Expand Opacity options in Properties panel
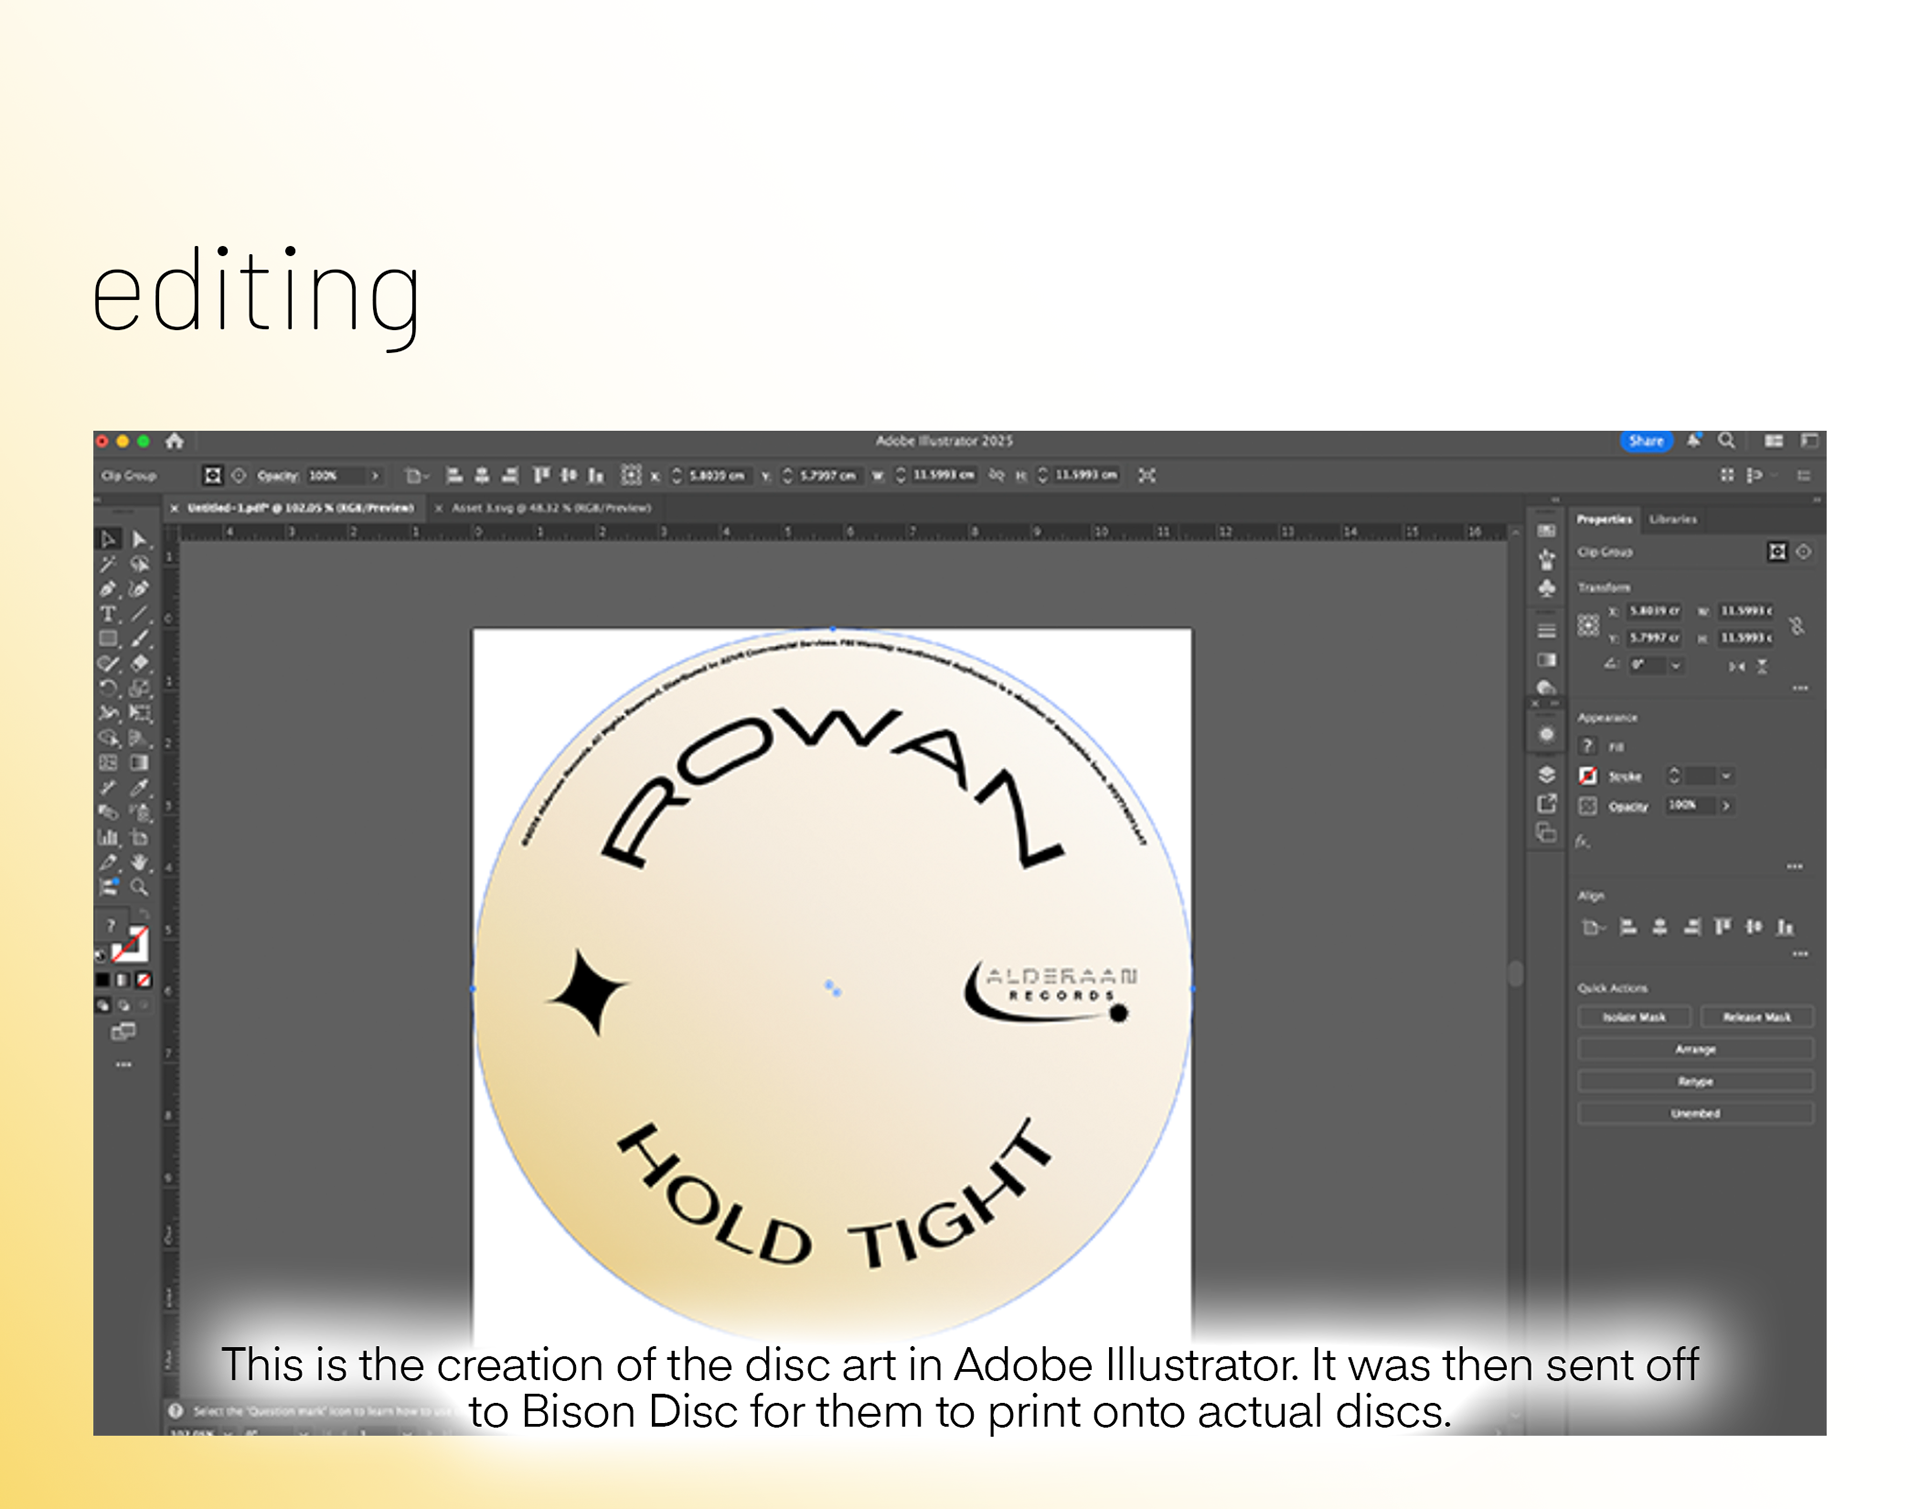The image size is (1920, 1509). tap(1726, 806)
